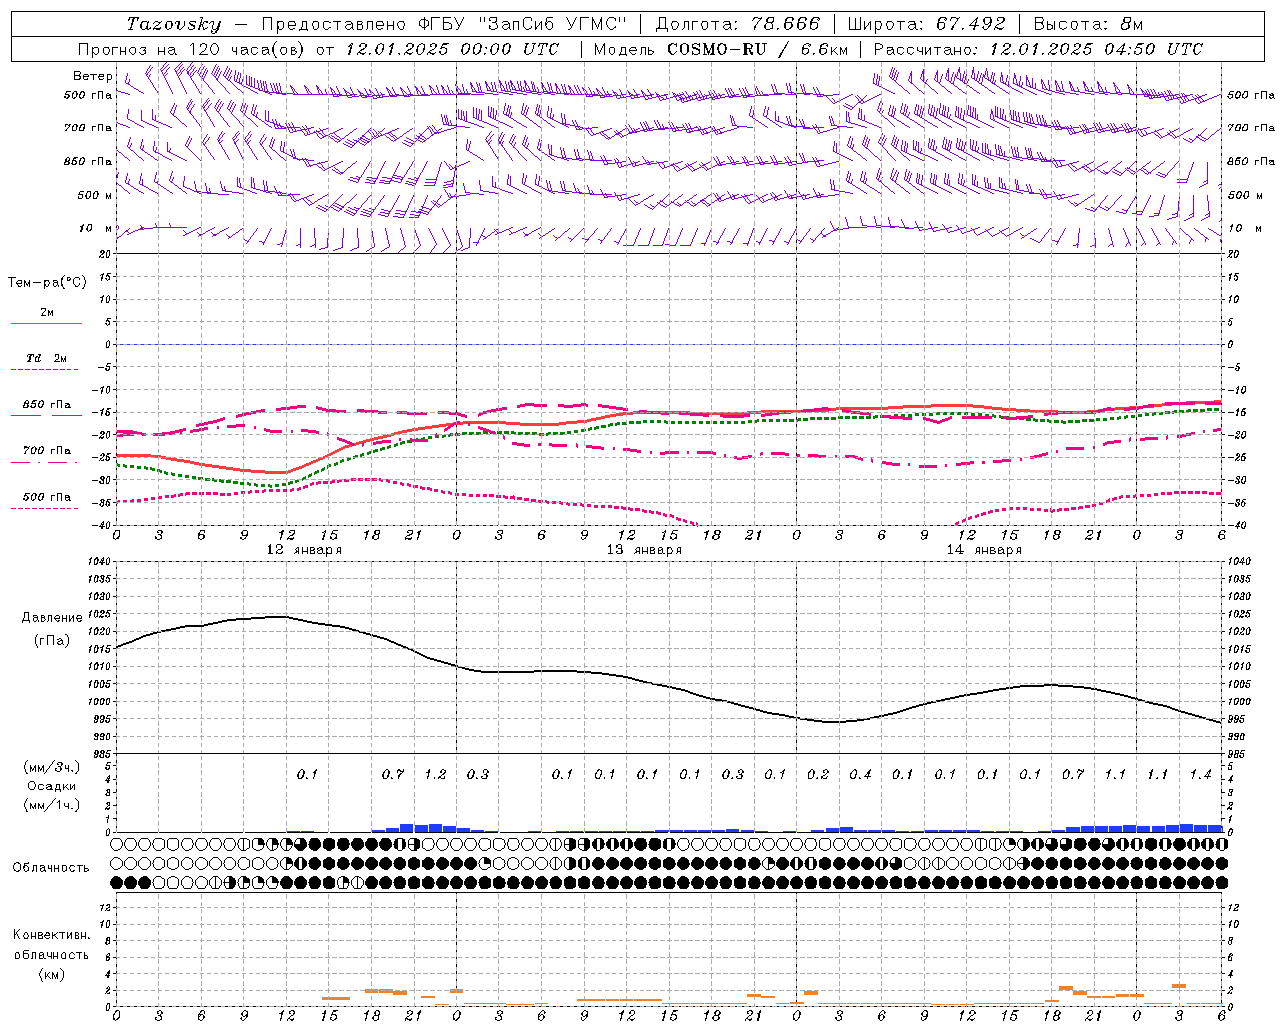Click the '(км)' unit under convective cloudiness
Image resolution: width=1280 pixels, height=1024 pixels.
51,974
